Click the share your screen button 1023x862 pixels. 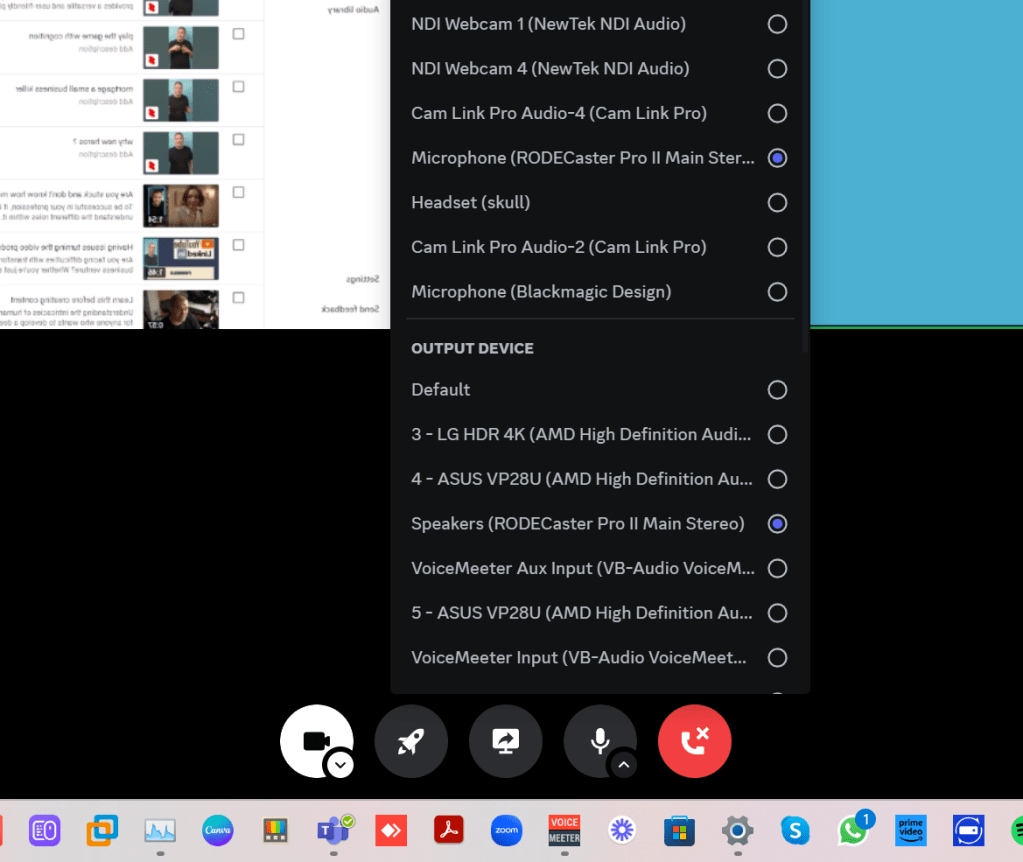pyautogui.click(x=506, y=741)
